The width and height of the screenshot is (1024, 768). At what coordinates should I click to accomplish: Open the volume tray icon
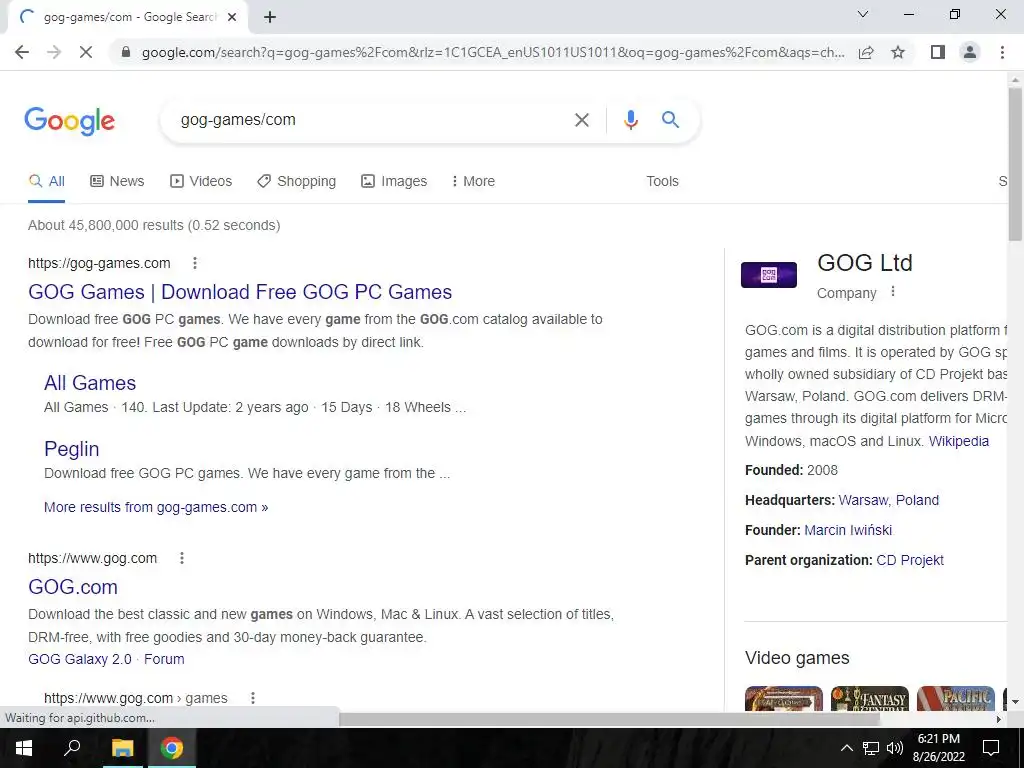coord(895,748)
